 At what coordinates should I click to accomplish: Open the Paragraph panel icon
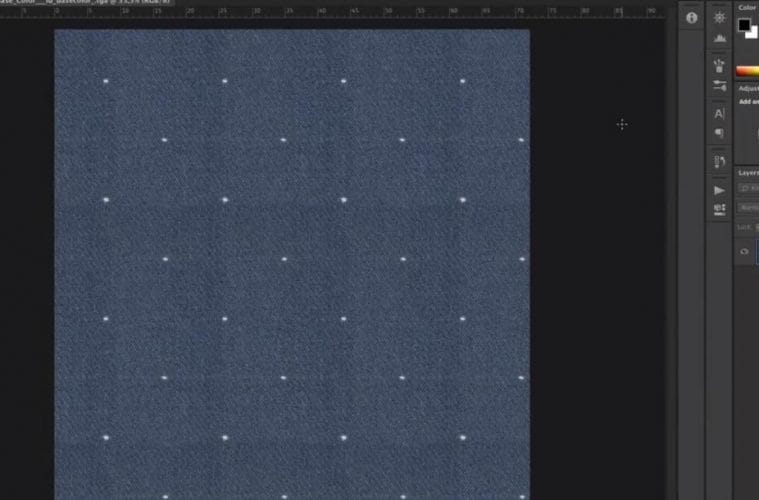[719, 133]
